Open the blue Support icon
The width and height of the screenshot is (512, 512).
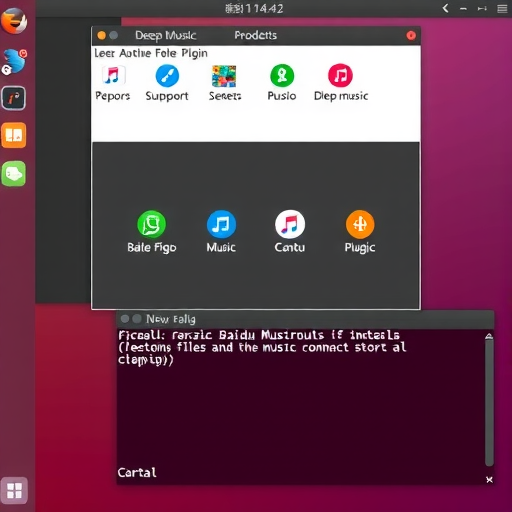(x=167, y=75)
